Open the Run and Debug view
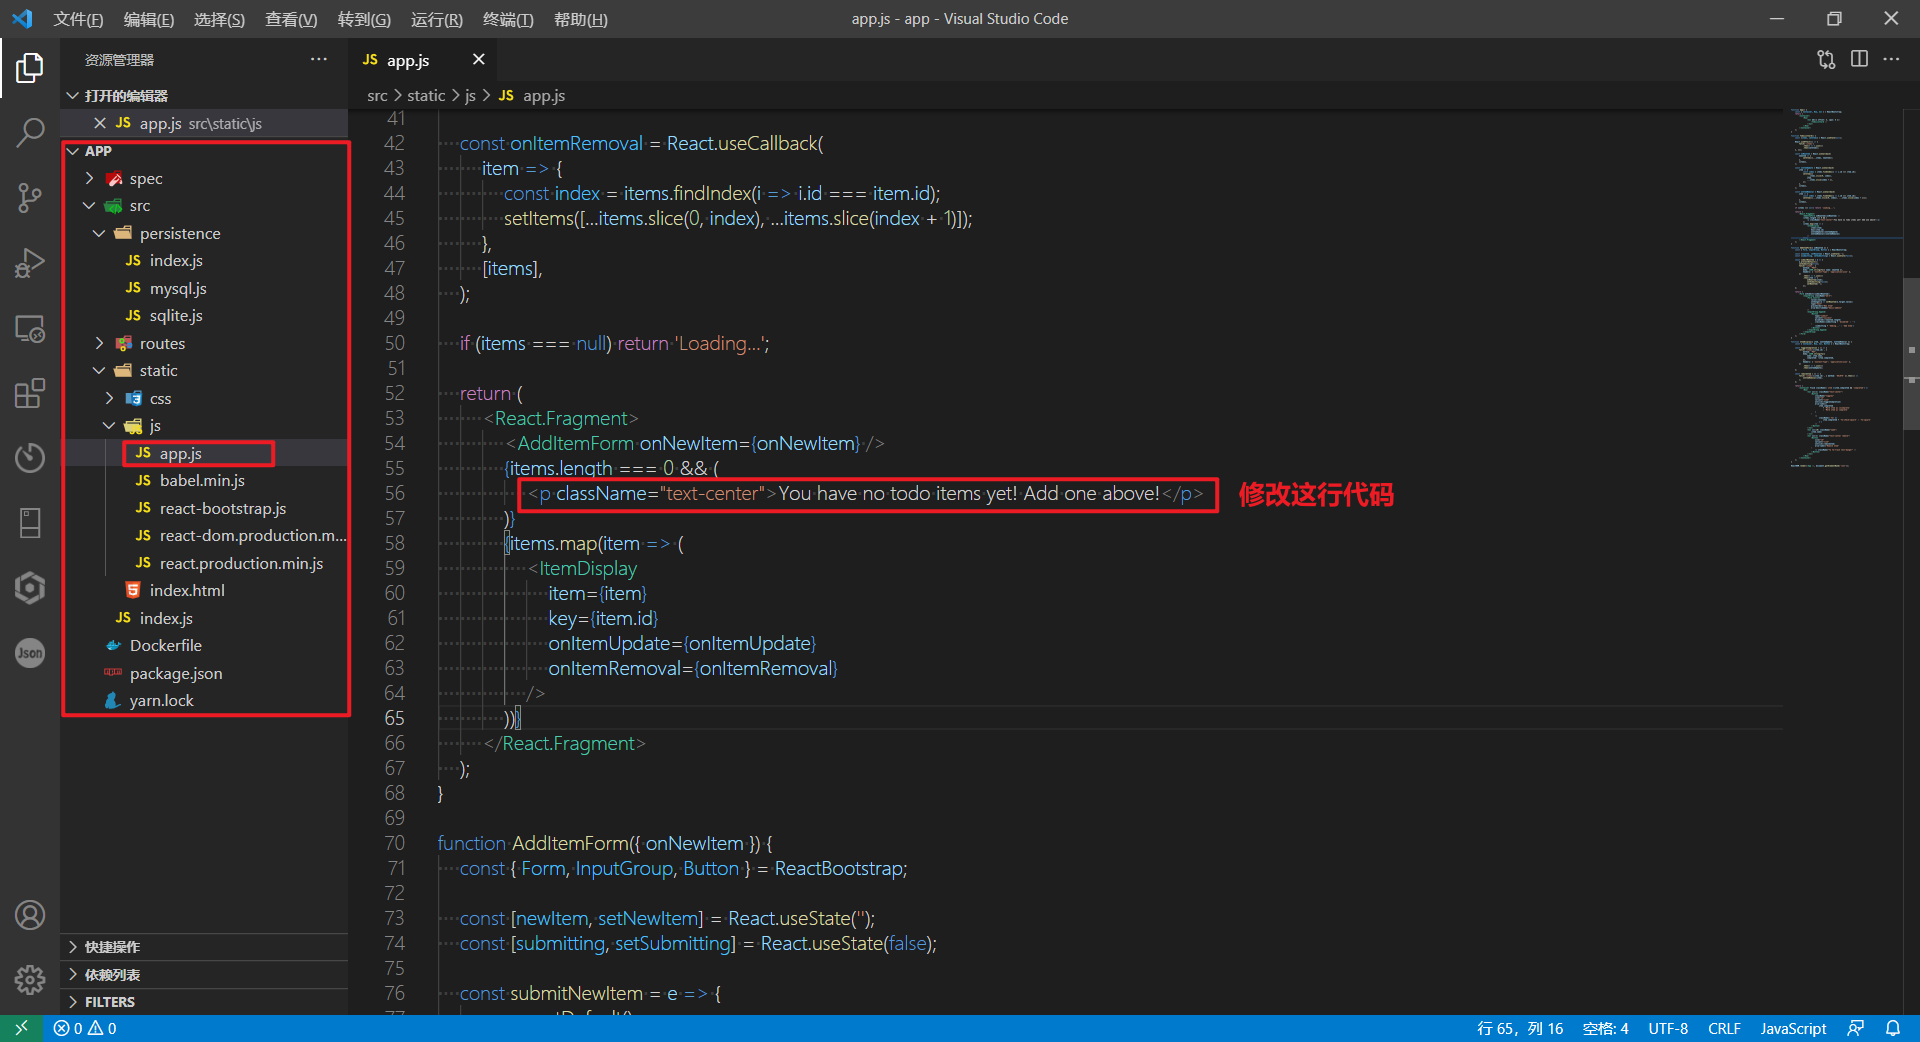The image size is (1920, 1042). click(x=30, y=263)
